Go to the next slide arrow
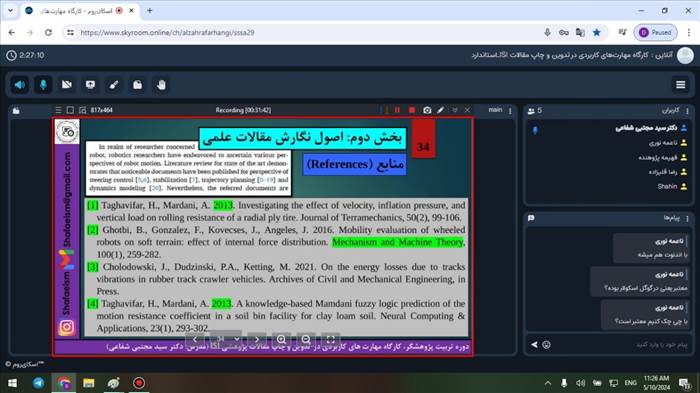The width and height of the screenshot is (700, 393). coord(257,339)
